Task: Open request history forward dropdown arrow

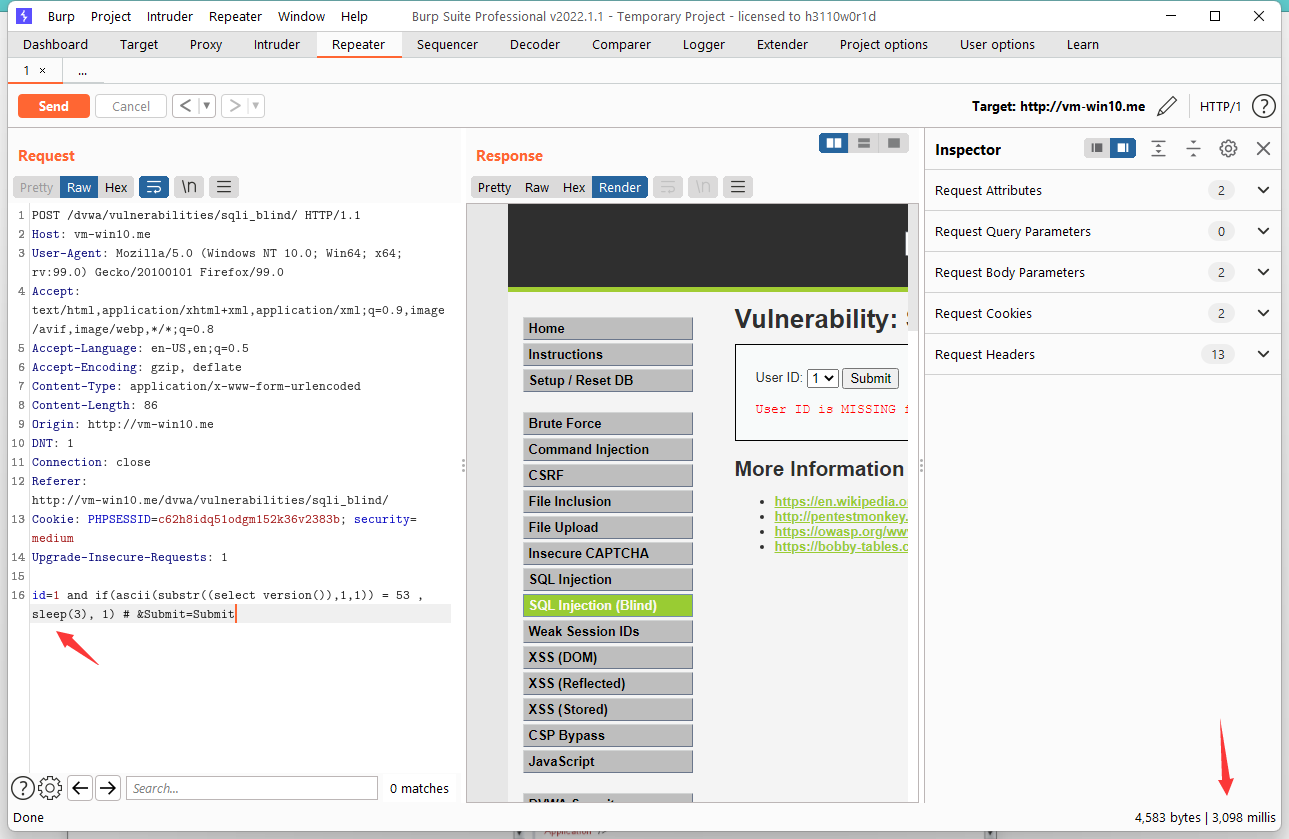Action: [256, 106]
